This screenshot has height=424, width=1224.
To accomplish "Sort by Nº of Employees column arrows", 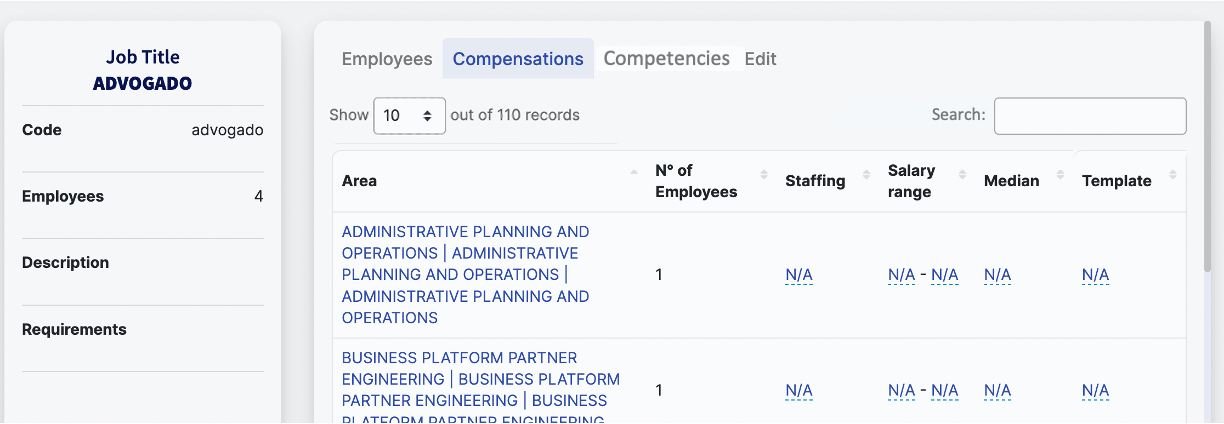I will click(x=764, y=174).
